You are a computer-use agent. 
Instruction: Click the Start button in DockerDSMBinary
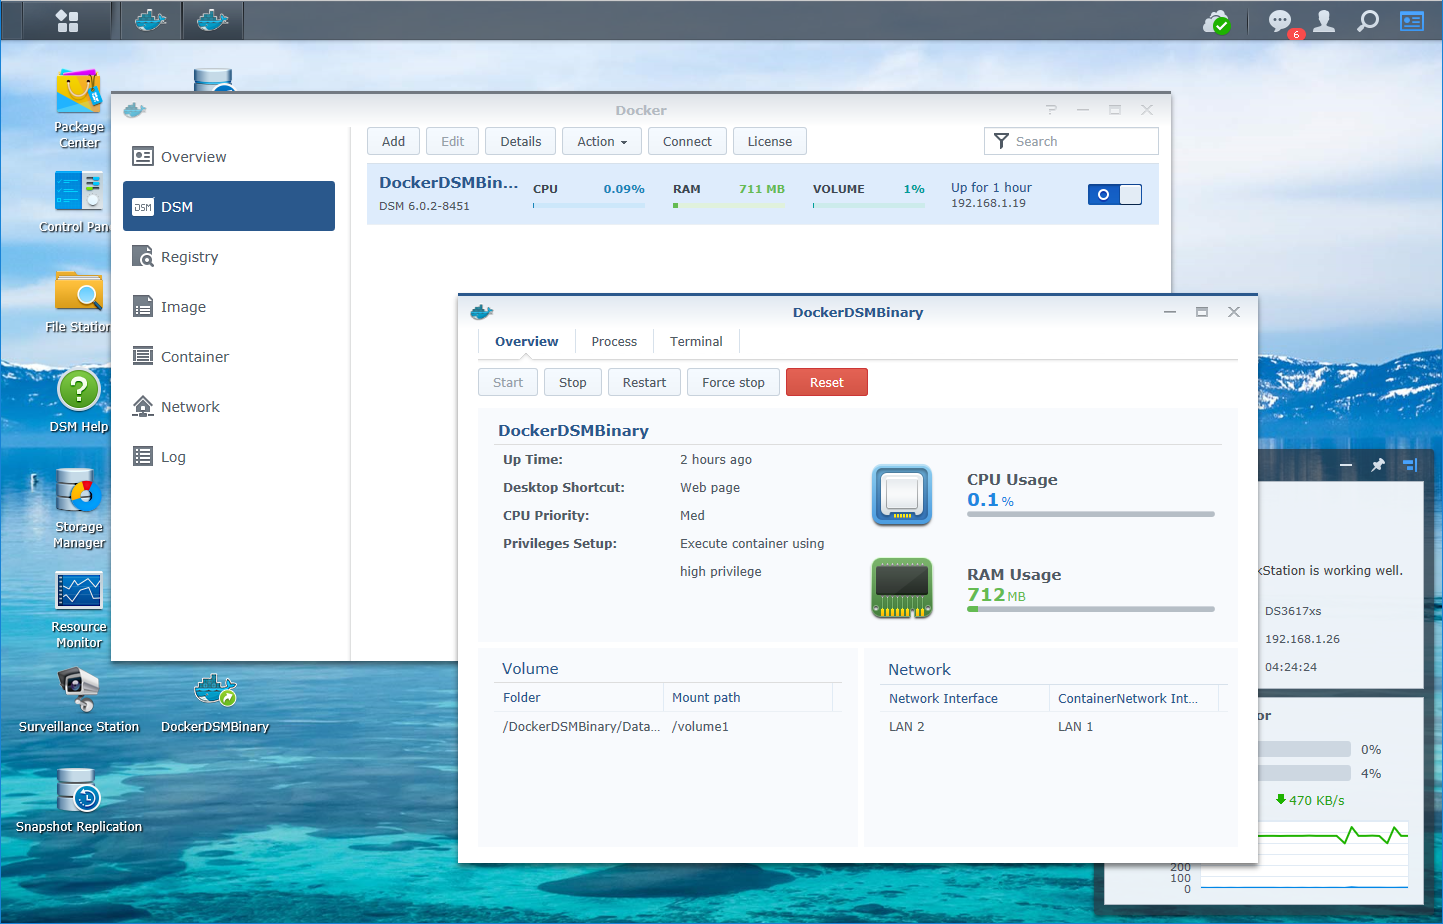tap(508, 382)
